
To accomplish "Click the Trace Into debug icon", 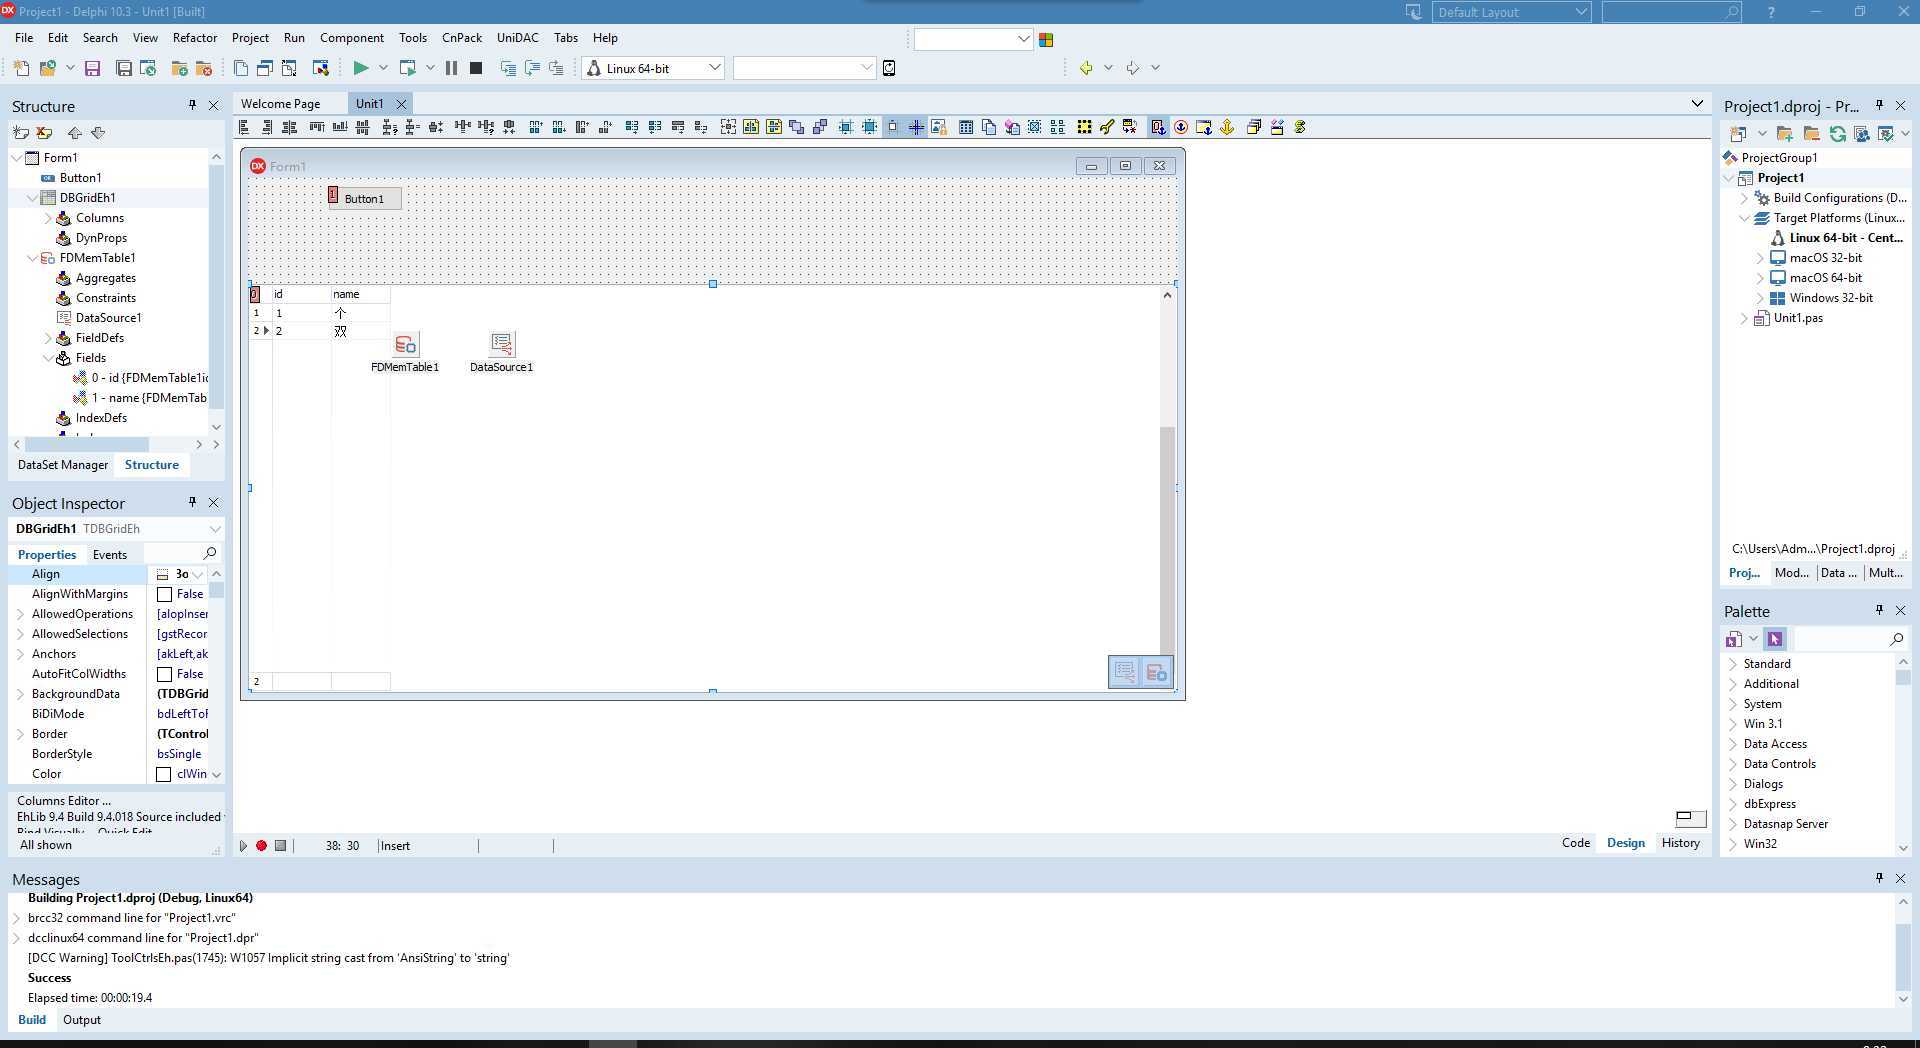I will [508, 68].
